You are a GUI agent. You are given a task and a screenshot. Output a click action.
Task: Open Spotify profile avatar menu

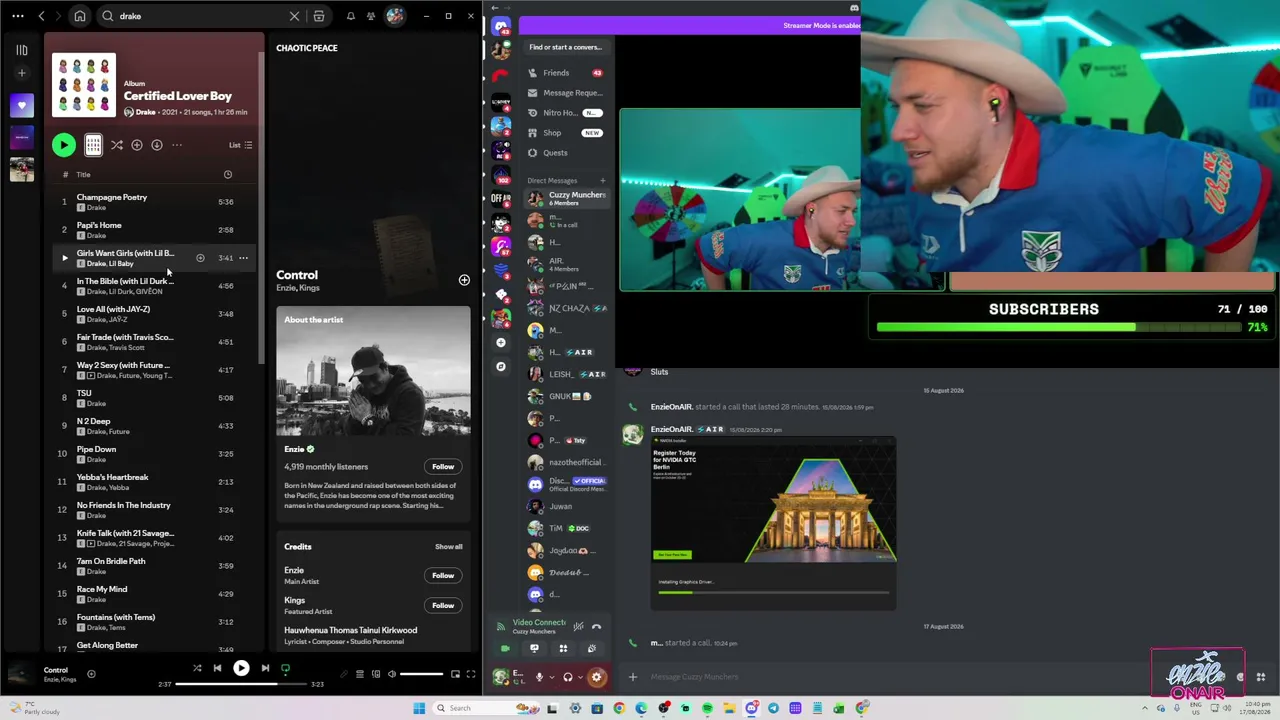(x=395, y=16)
